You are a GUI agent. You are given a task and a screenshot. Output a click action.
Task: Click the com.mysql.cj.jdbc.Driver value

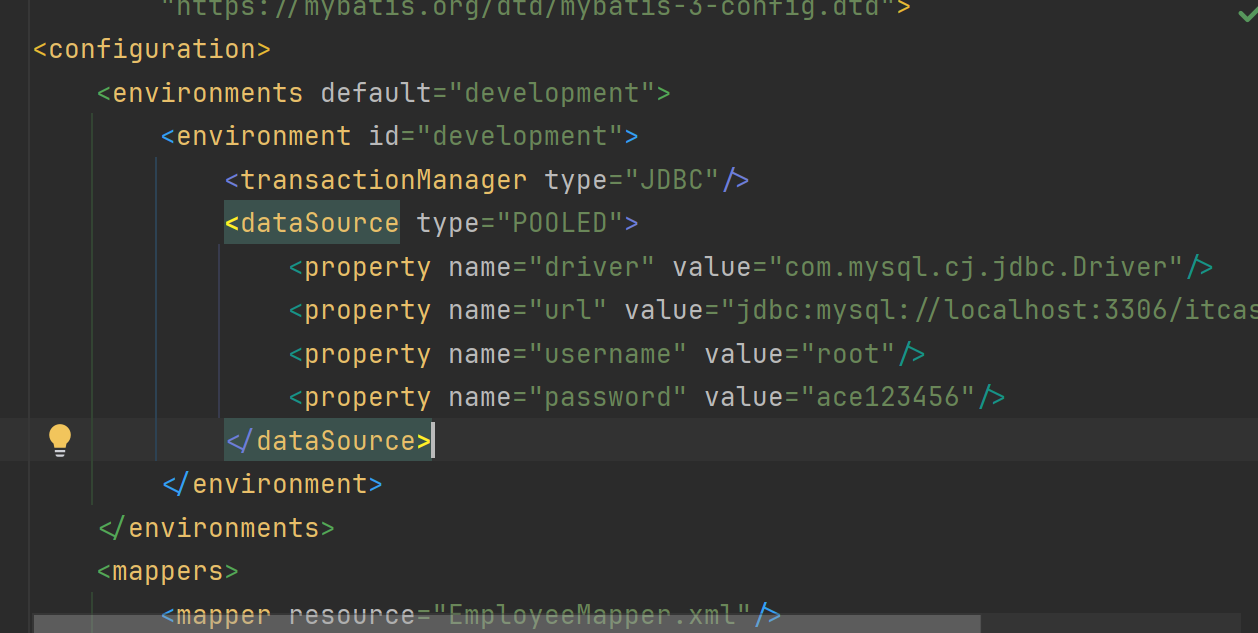976,267
